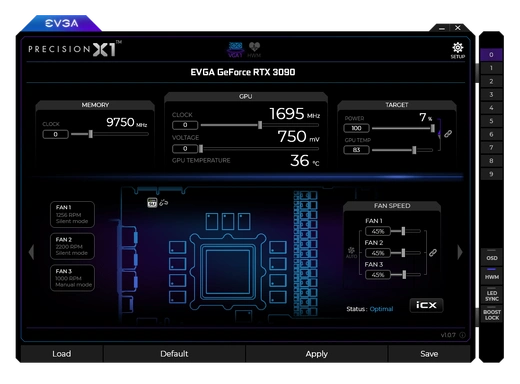Toggle Boost Lock
The height and width of the screenshot is (384, 520).
pyautogui.click(x=492, y=315)
